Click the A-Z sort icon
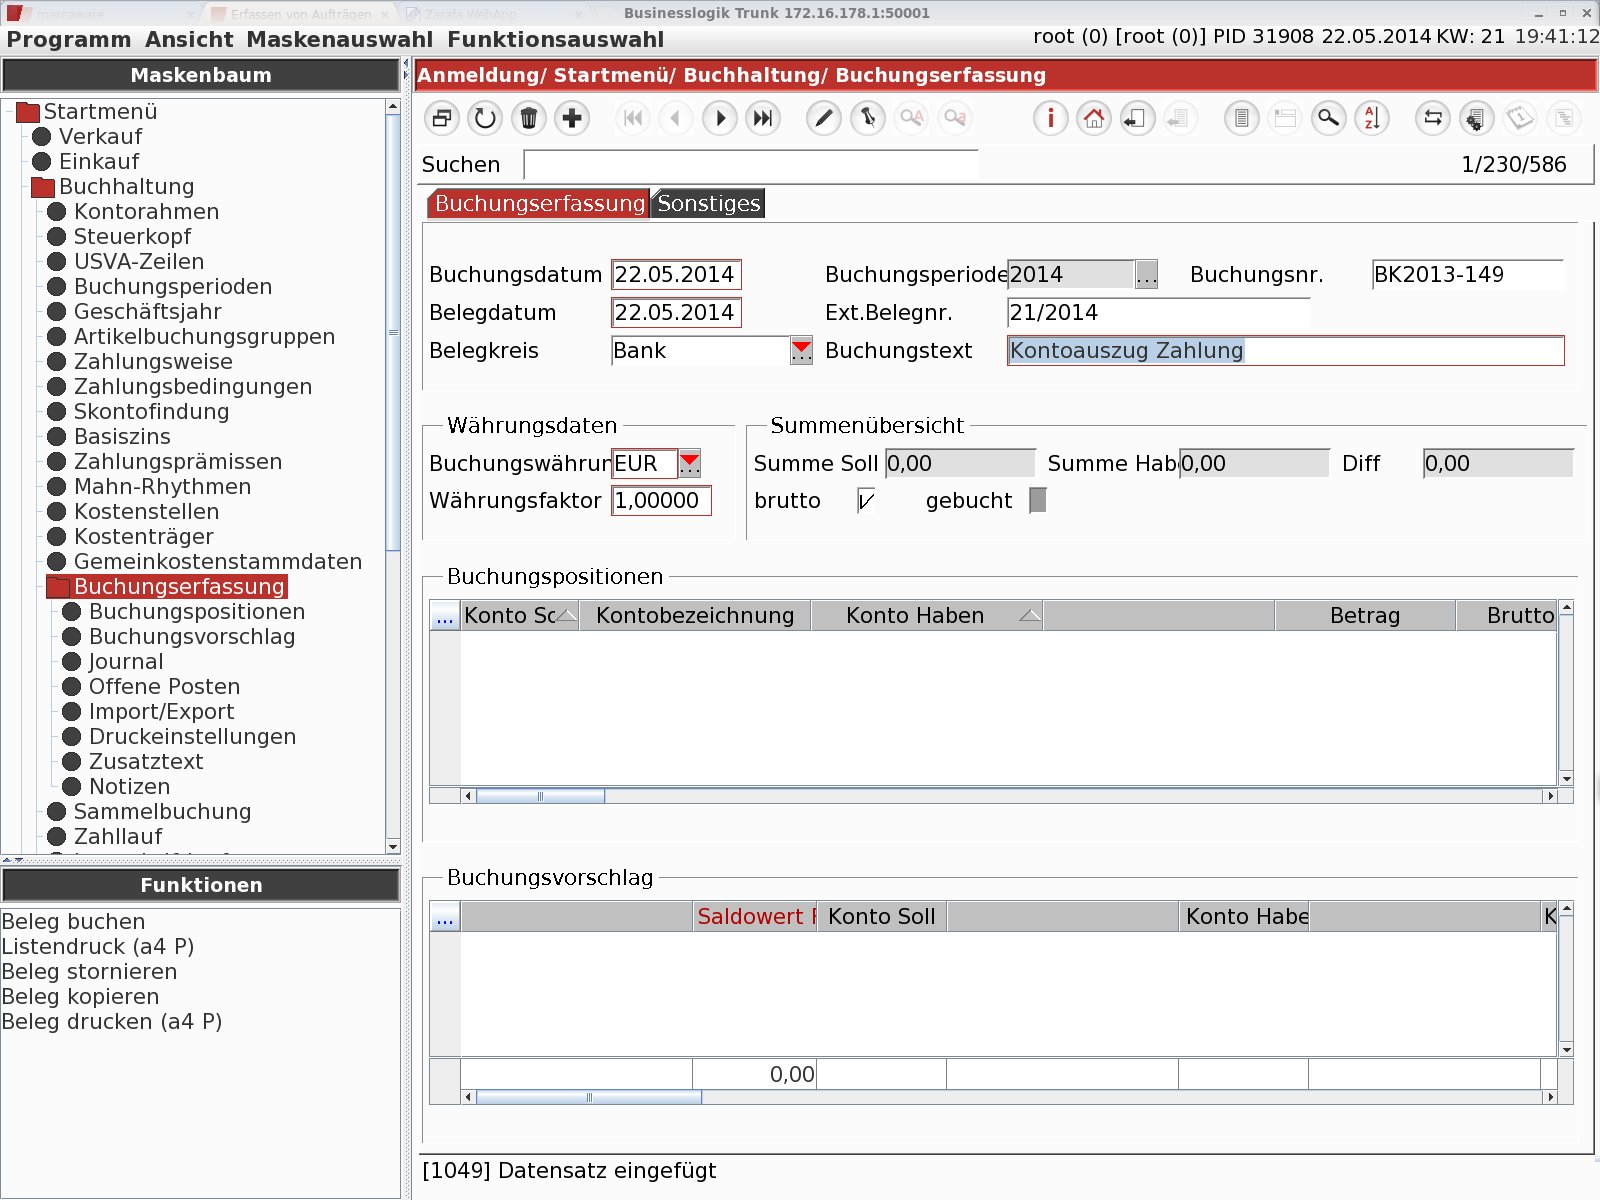 [x=1372, y=119]
